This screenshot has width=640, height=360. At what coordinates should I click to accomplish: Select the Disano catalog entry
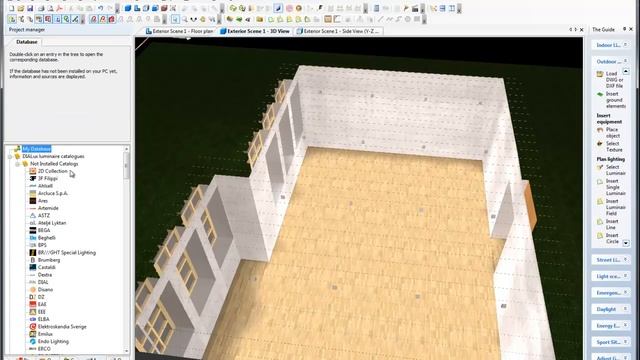45,289
